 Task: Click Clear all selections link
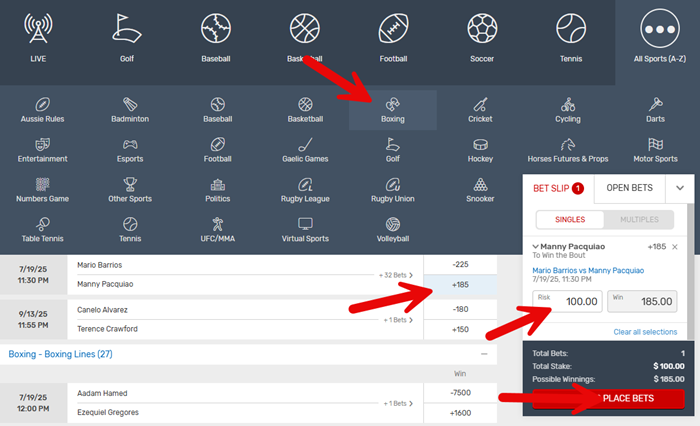tap(647, 331)
